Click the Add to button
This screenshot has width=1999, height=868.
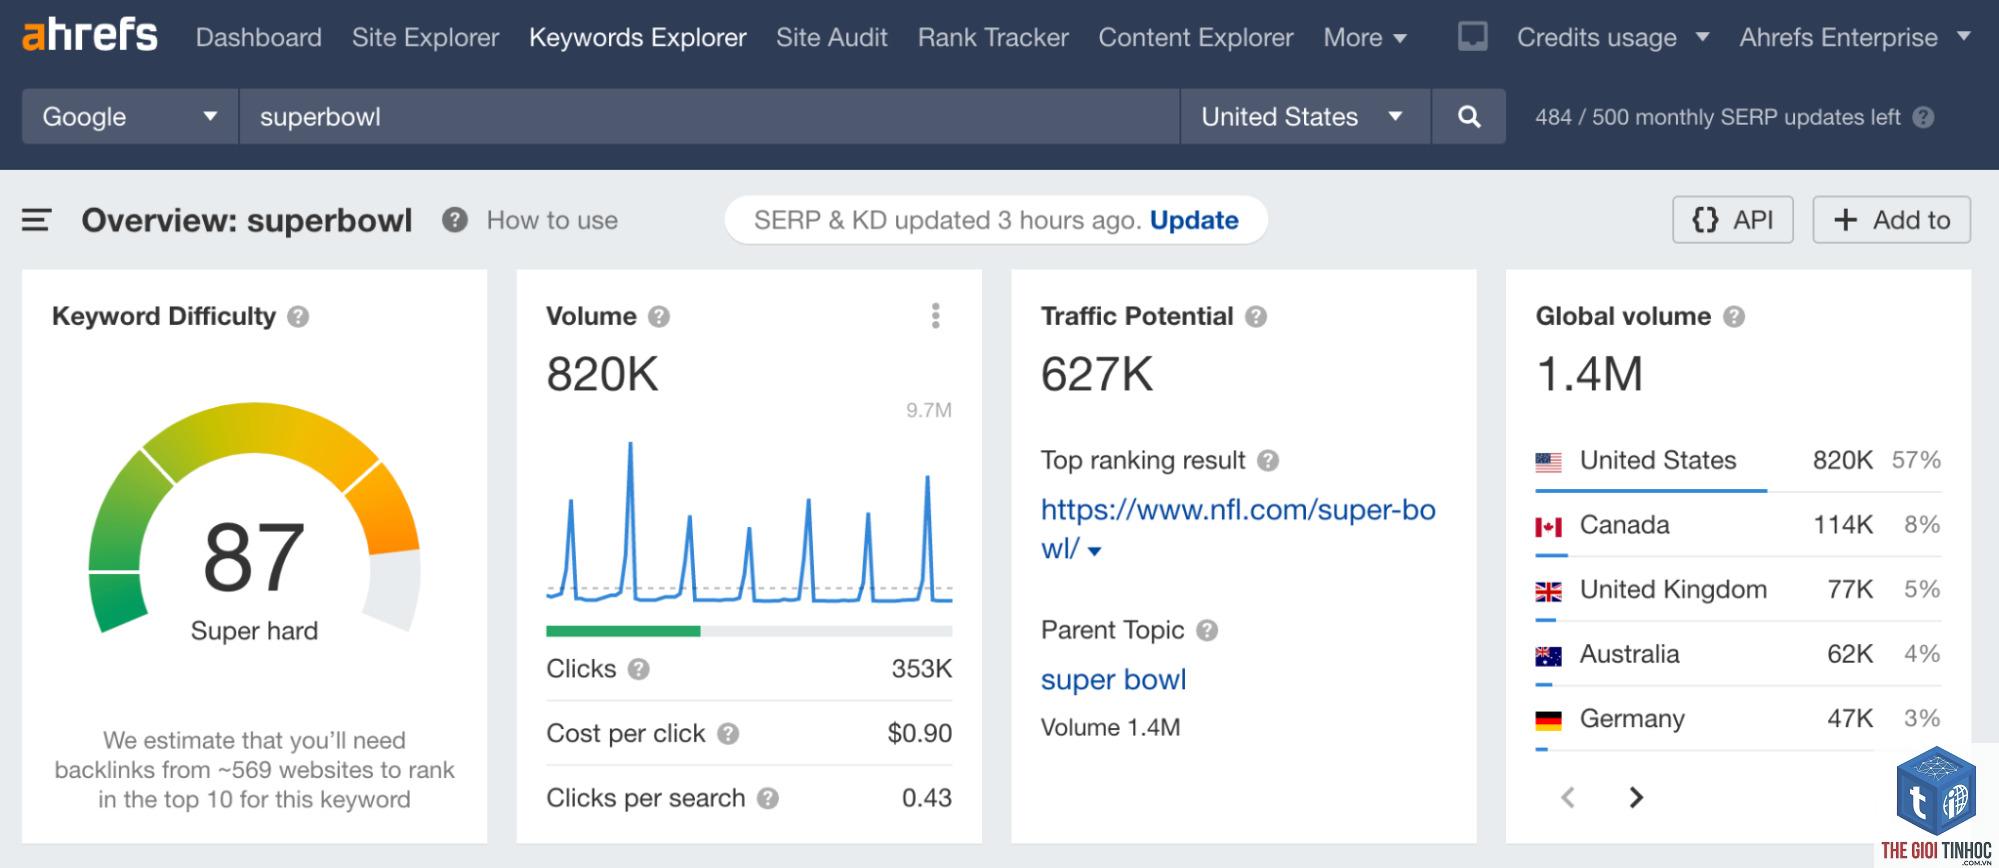point(1891,220)
